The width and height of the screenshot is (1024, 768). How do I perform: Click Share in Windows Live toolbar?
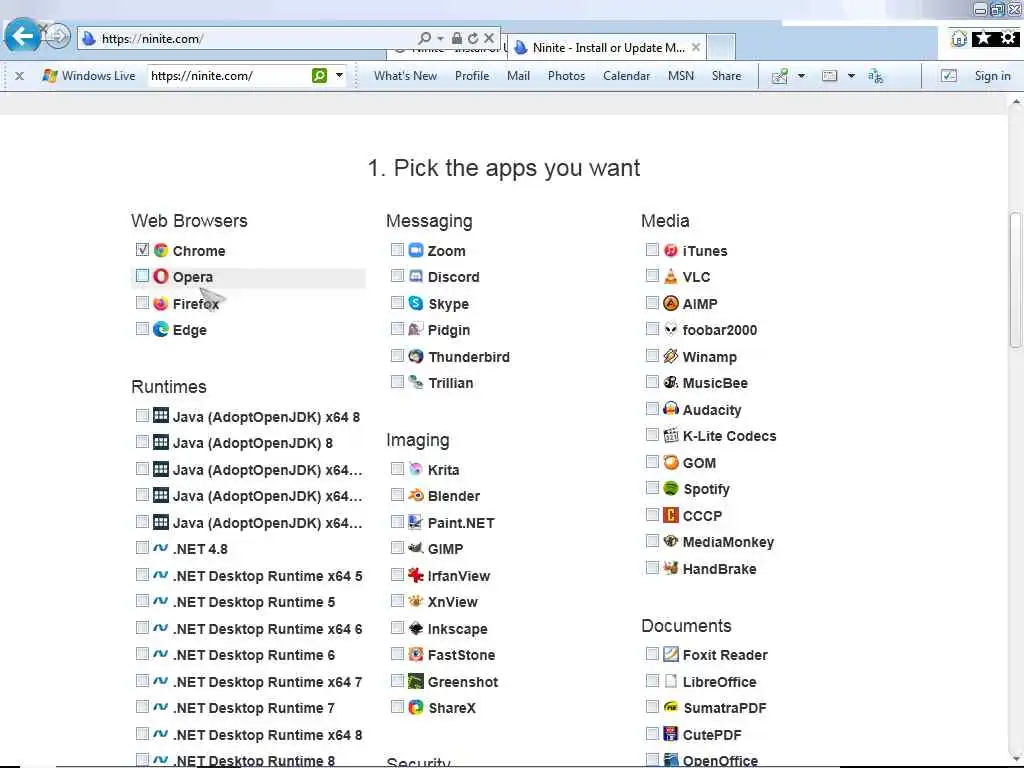(x=726, y=76)
